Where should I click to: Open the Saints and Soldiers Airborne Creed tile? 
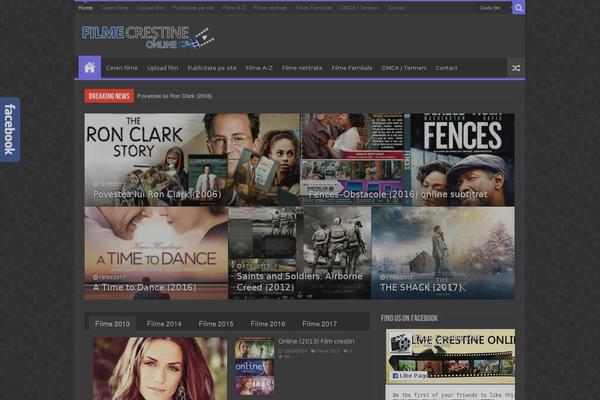click(x=300, y=253)
